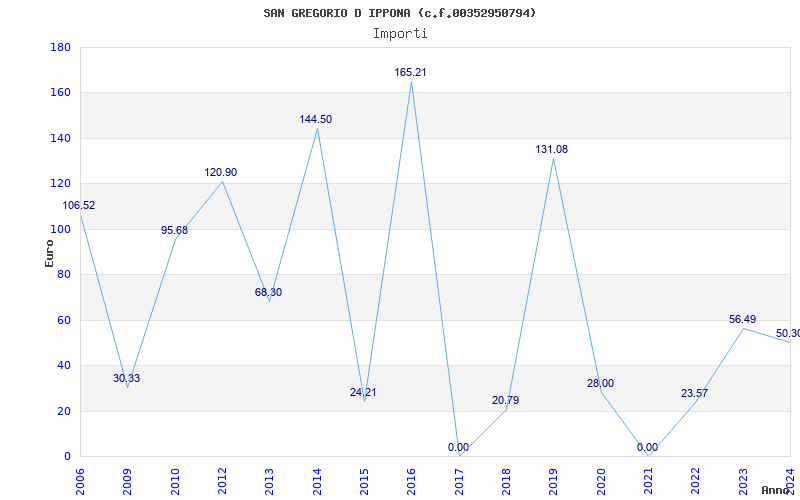Viewport: 800px width, 500px height.
Task: Select the 120.90 data label
Action: 221,172
